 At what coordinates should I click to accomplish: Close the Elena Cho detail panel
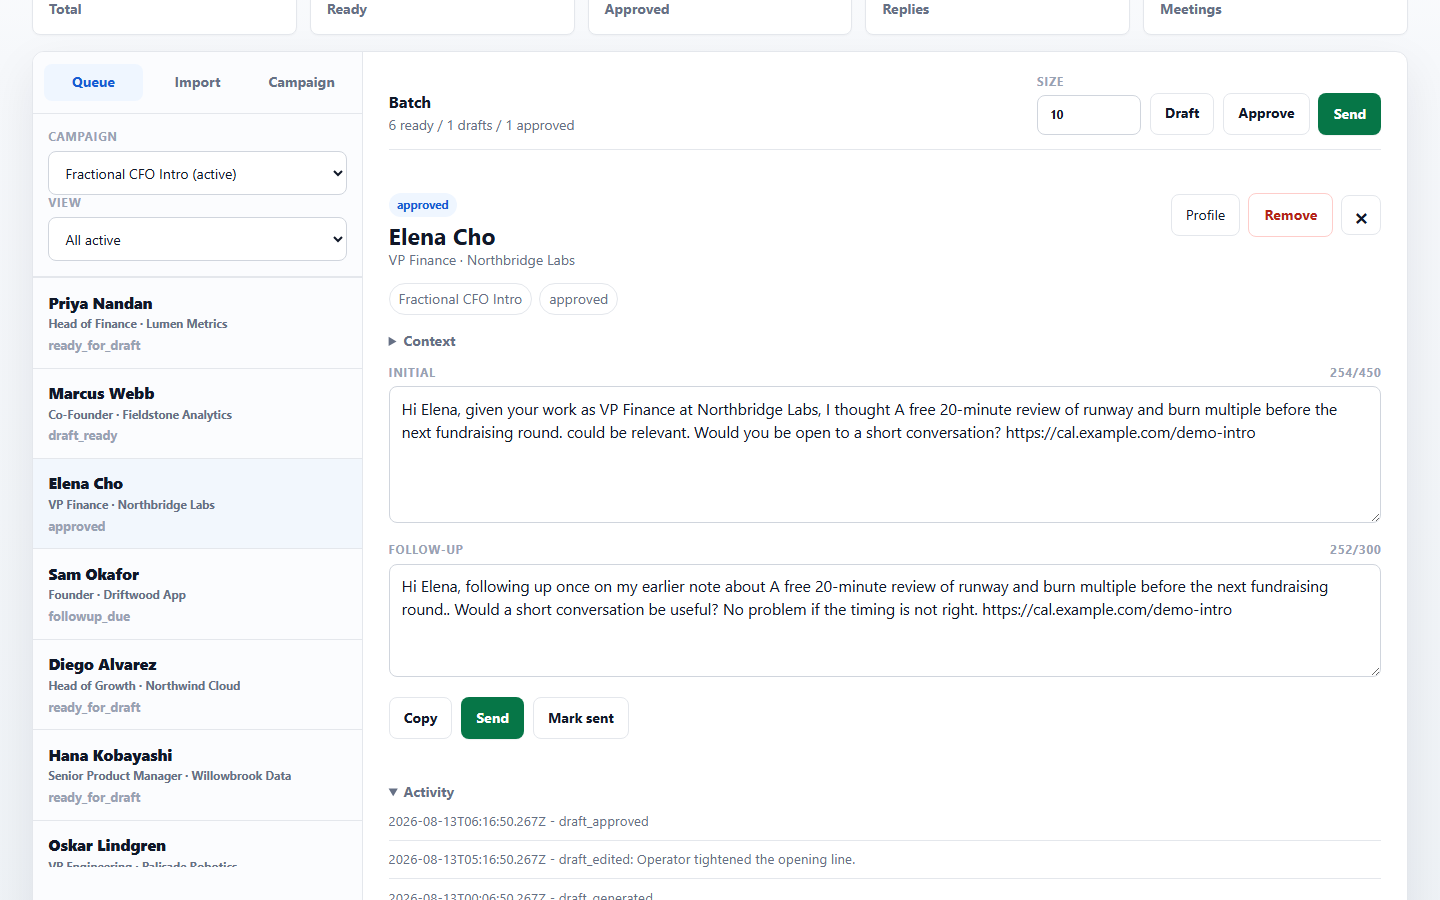[1360, 216]
